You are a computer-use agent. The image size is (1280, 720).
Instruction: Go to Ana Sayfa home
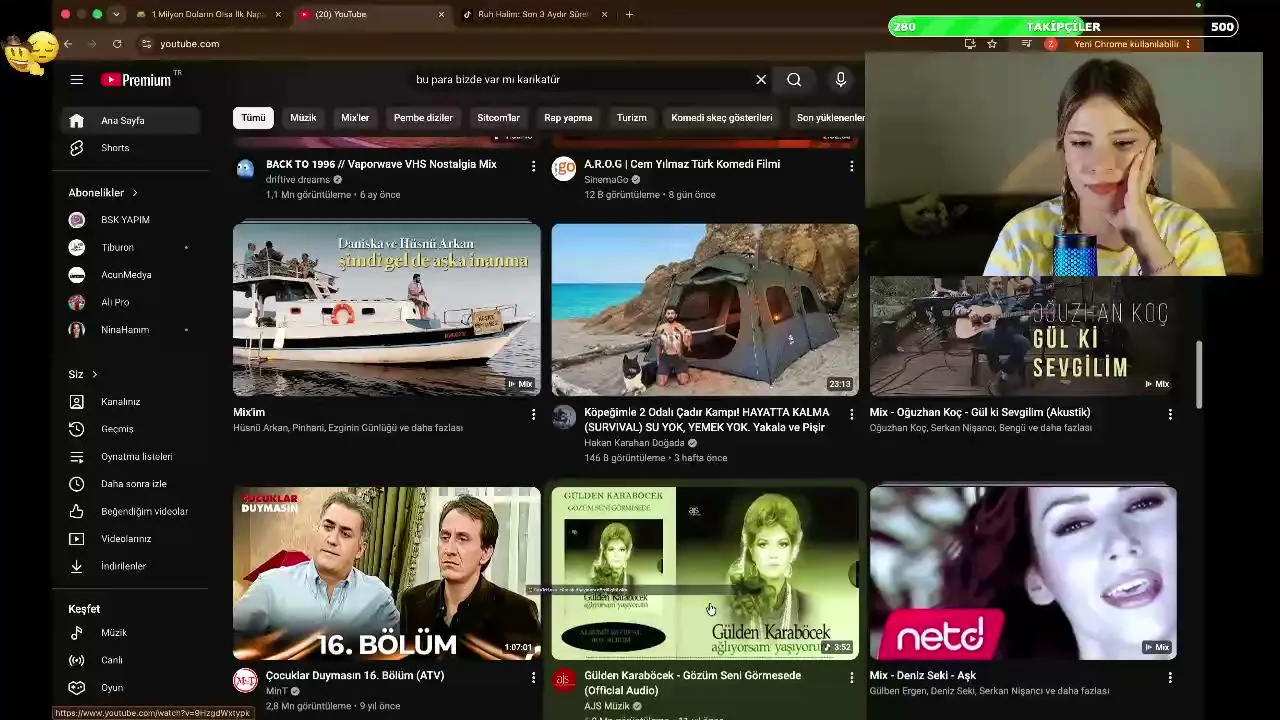tap(130, 121)
